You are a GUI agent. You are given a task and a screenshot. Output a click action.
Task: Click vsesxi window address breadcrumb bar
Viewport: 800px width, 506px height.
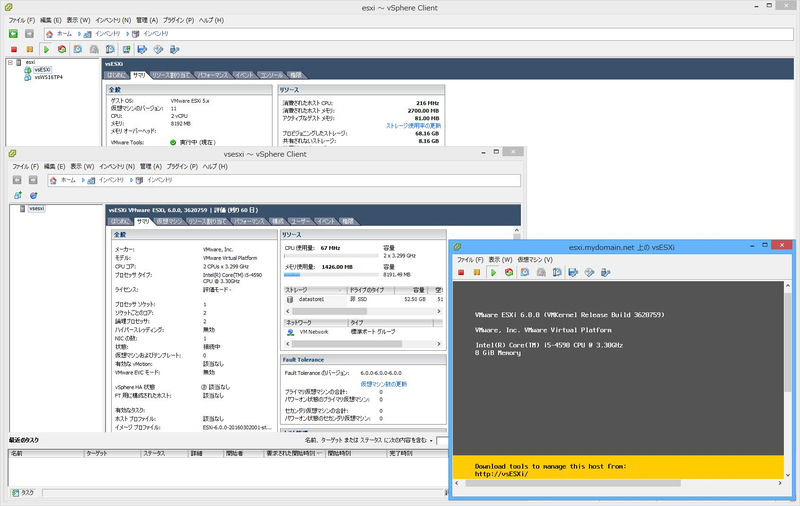pos(284,180)
